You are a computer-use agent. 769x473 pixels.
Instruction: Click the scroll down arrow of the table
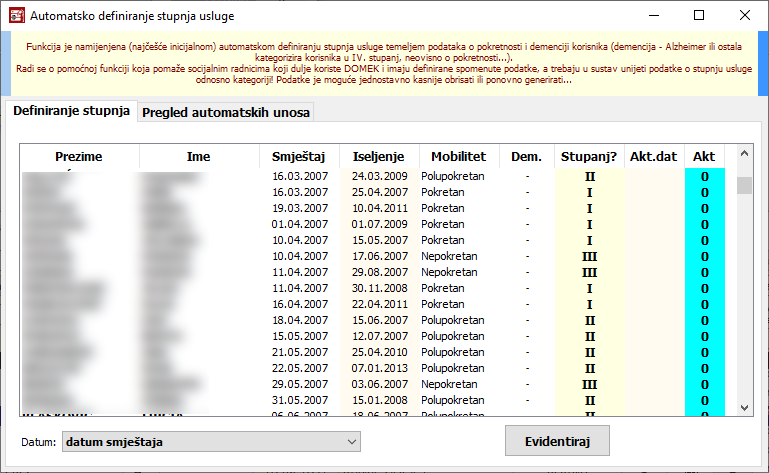[x=744, y=408]
